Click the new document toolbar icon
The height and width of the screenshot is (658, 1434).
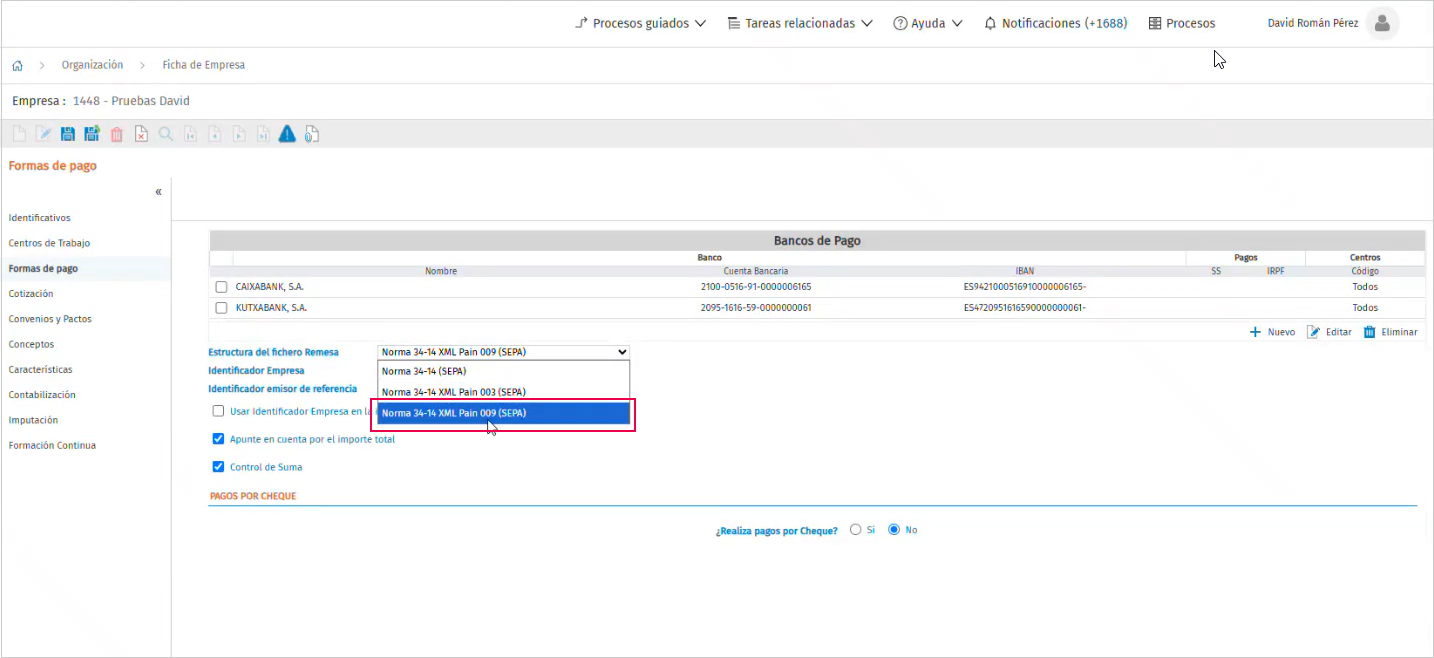19,134
